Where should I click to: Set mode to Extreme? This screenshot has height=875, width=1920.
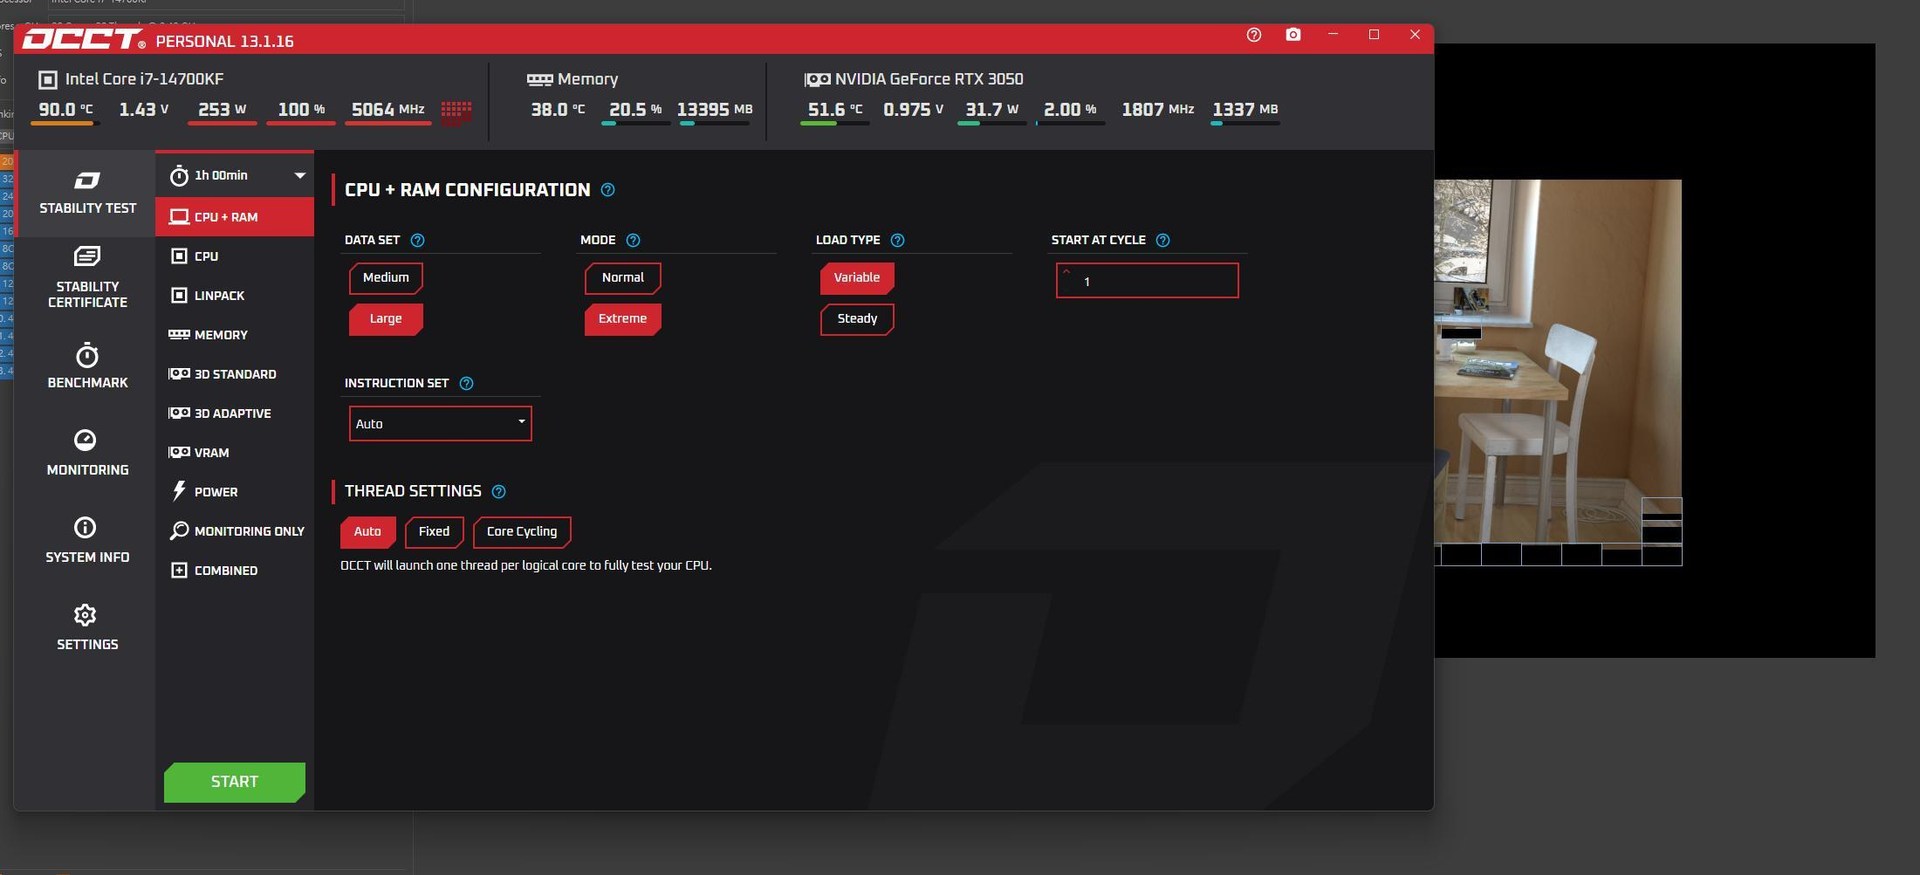pos(623,319)
